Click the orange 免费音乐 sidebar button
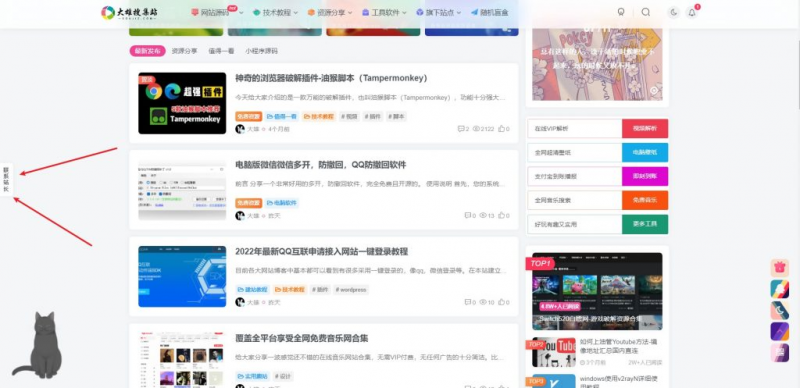 (645, 200)
